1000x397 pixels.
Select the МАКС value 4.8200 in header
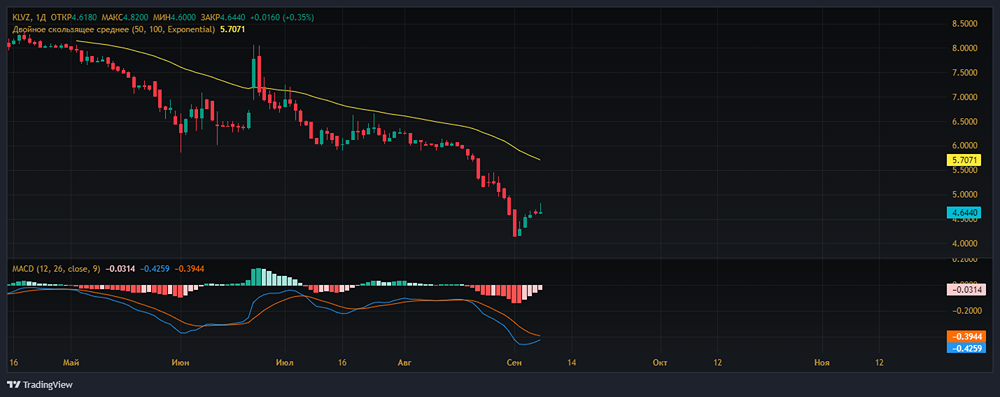pos(136,18)
